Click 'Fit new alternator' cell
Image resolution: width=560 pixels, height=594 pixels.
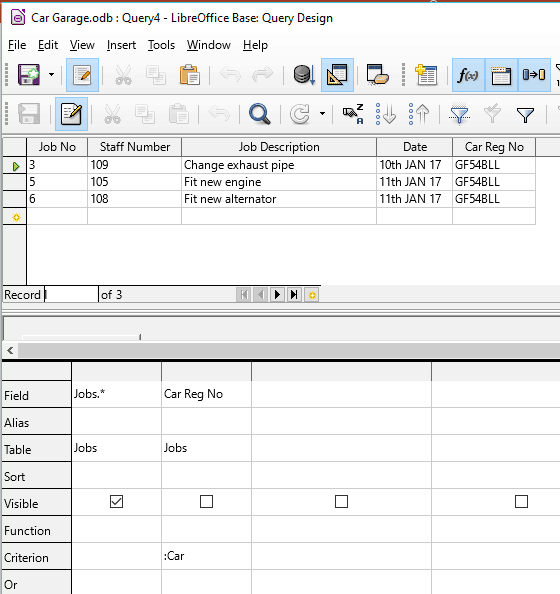coord(279,199)
